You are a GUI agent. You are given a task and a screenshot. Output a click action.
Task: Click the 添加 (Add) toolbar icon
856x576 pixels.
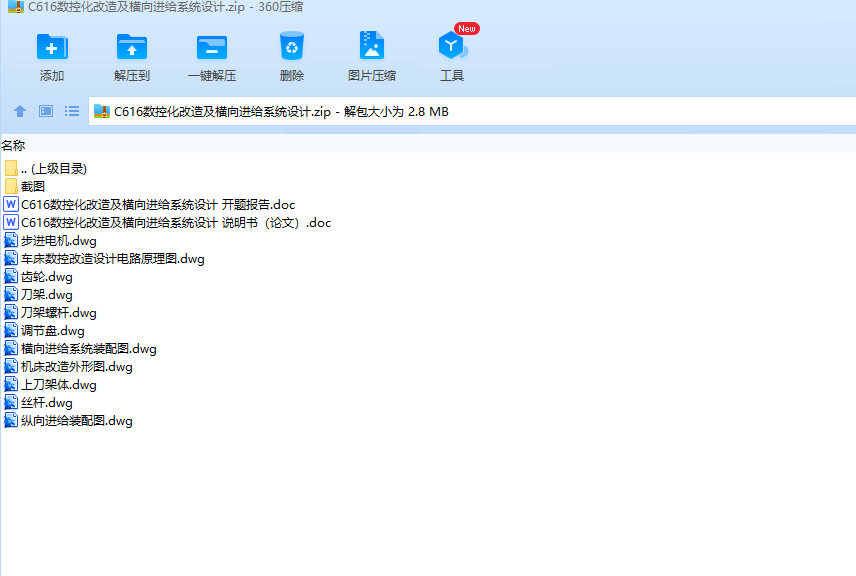[x=52, y=47]
